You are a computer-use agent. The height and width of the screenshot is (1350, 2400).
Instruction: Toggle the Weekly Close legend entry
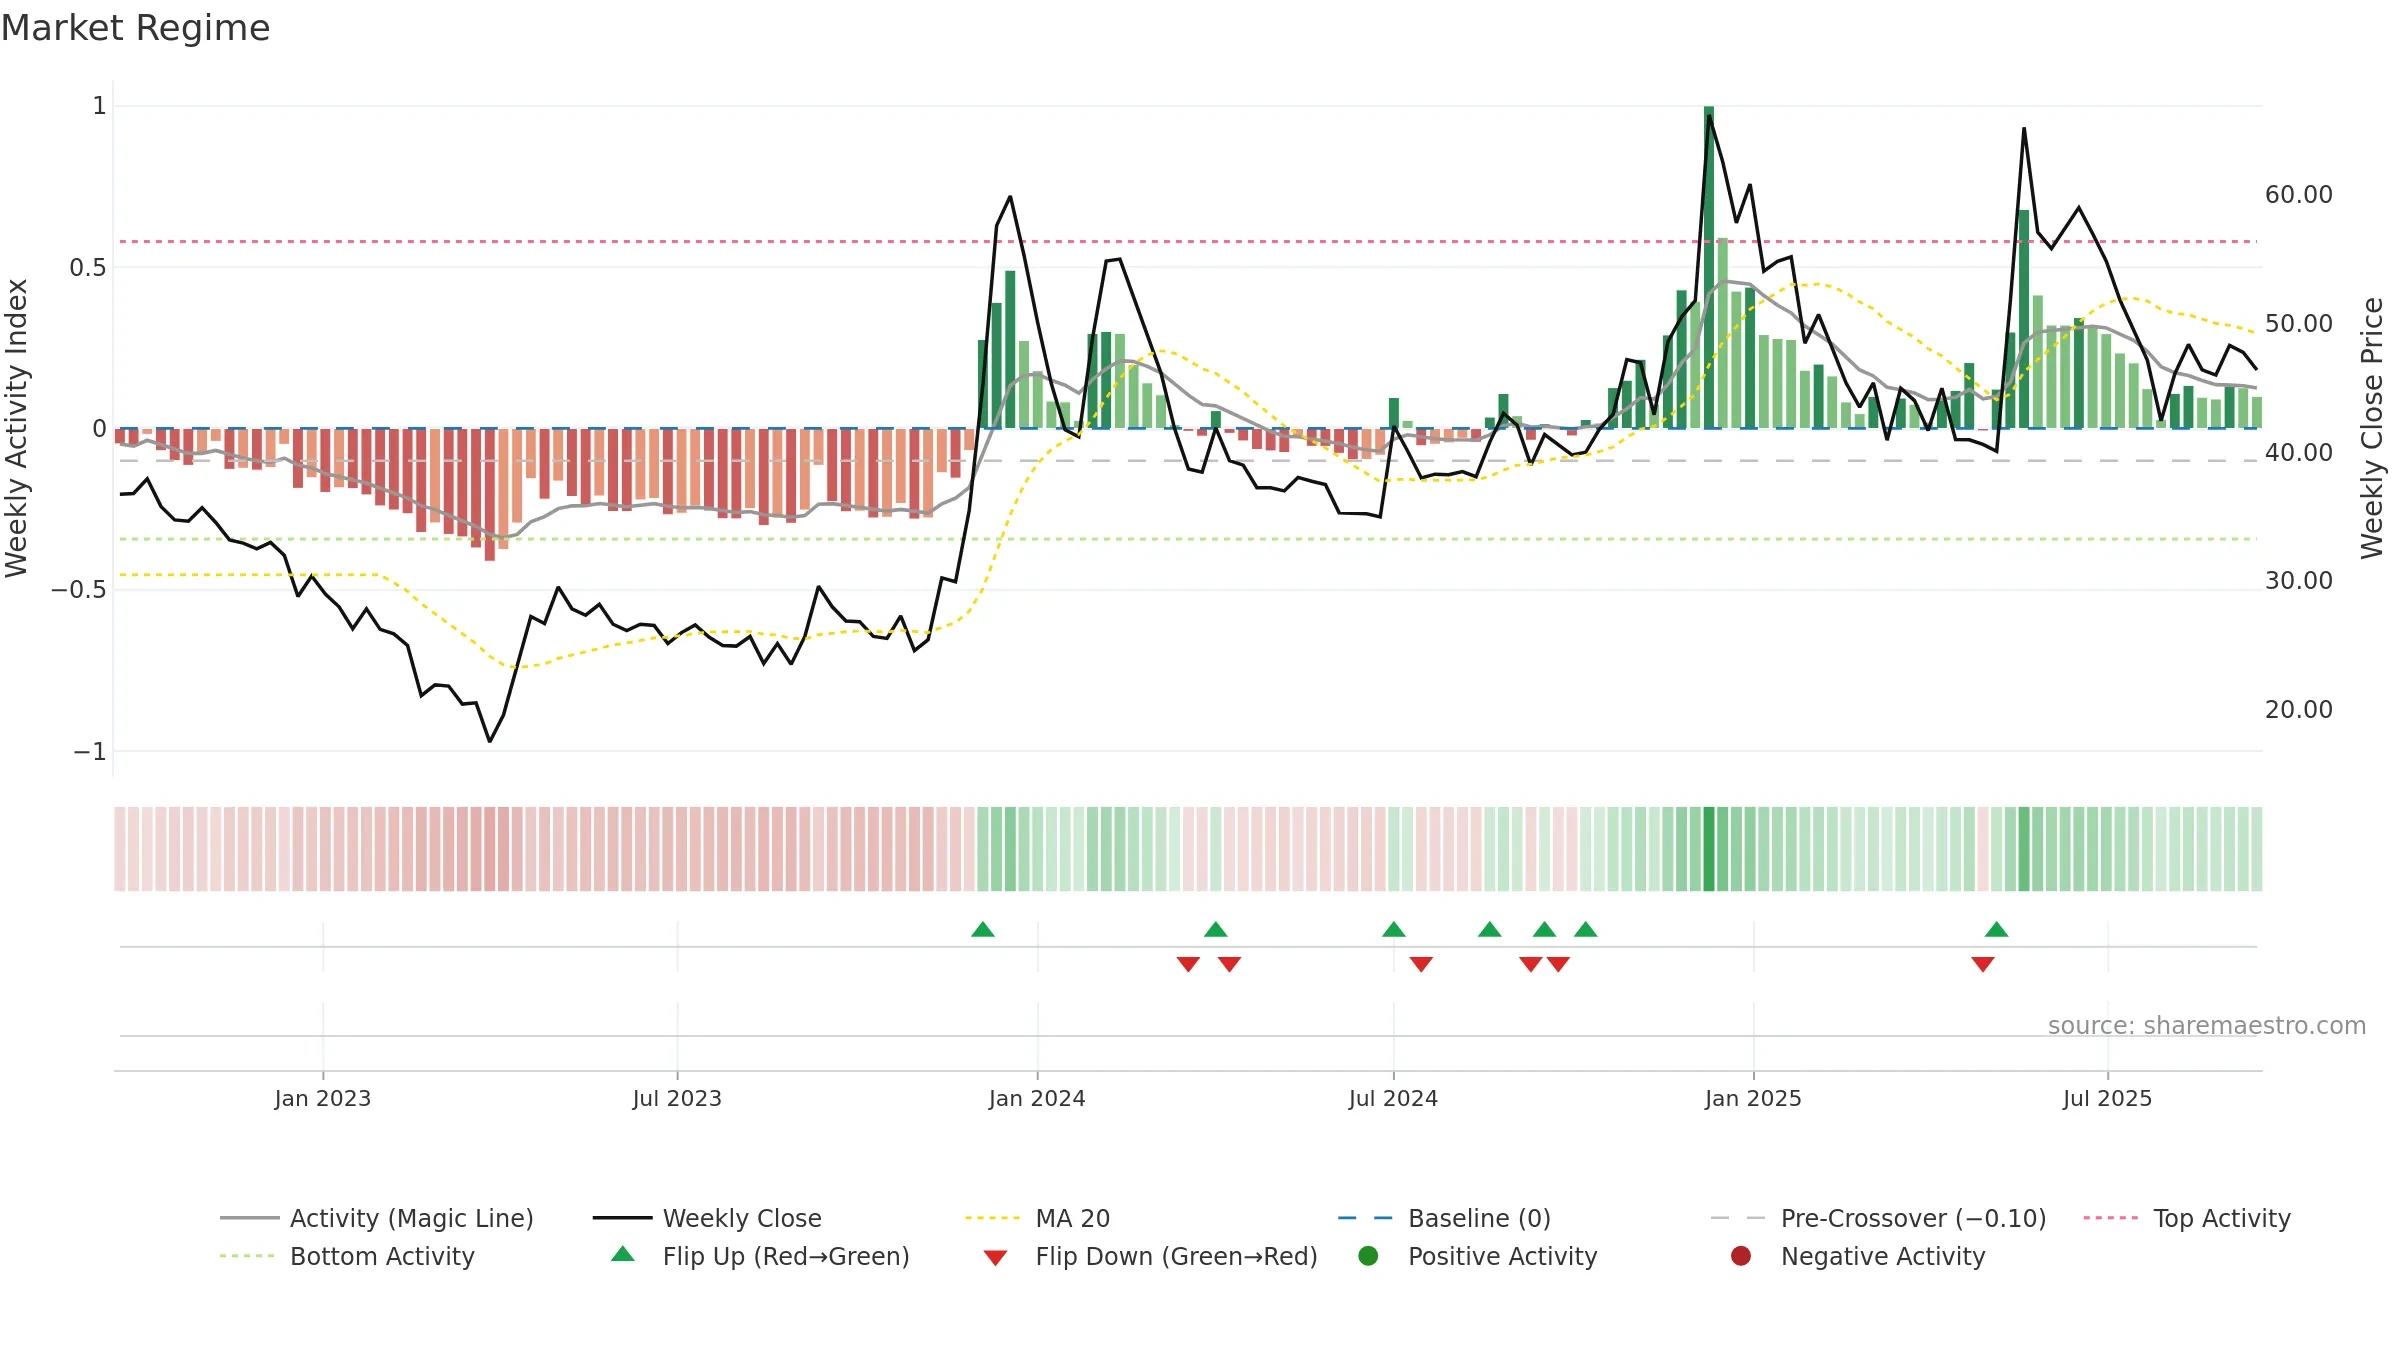pyautogui.click(x=707, y=1218)
